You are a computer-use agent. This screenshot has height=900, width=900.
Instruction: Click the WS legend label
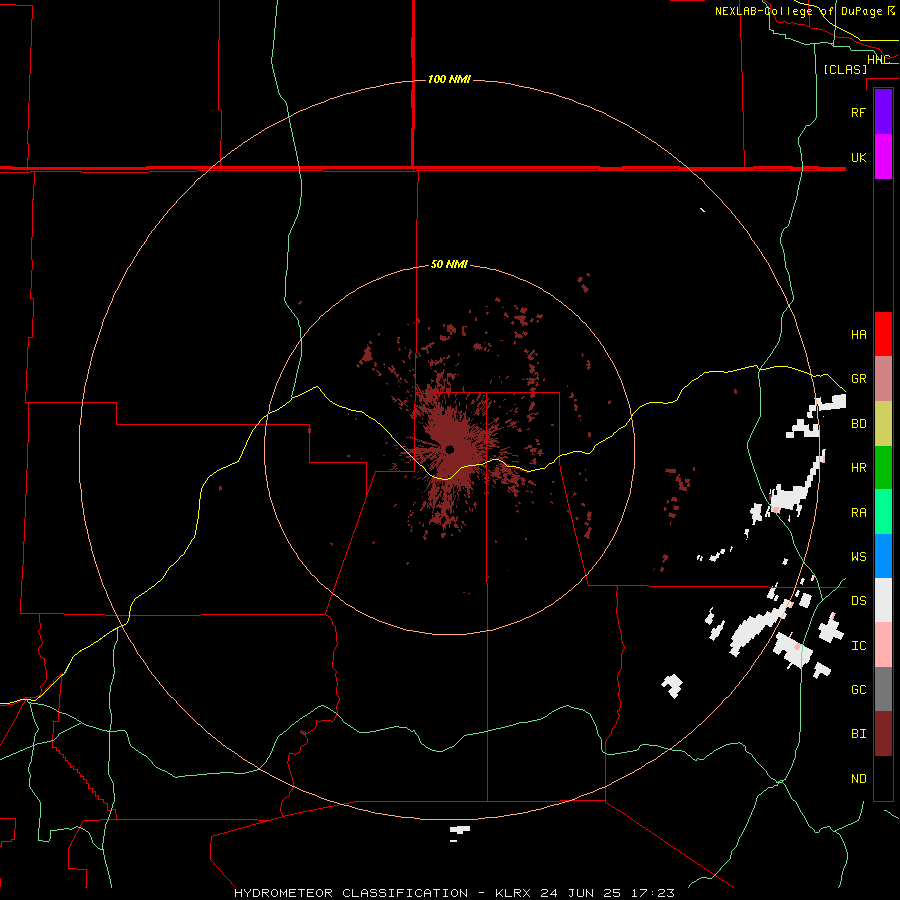[x=858, y=557]
